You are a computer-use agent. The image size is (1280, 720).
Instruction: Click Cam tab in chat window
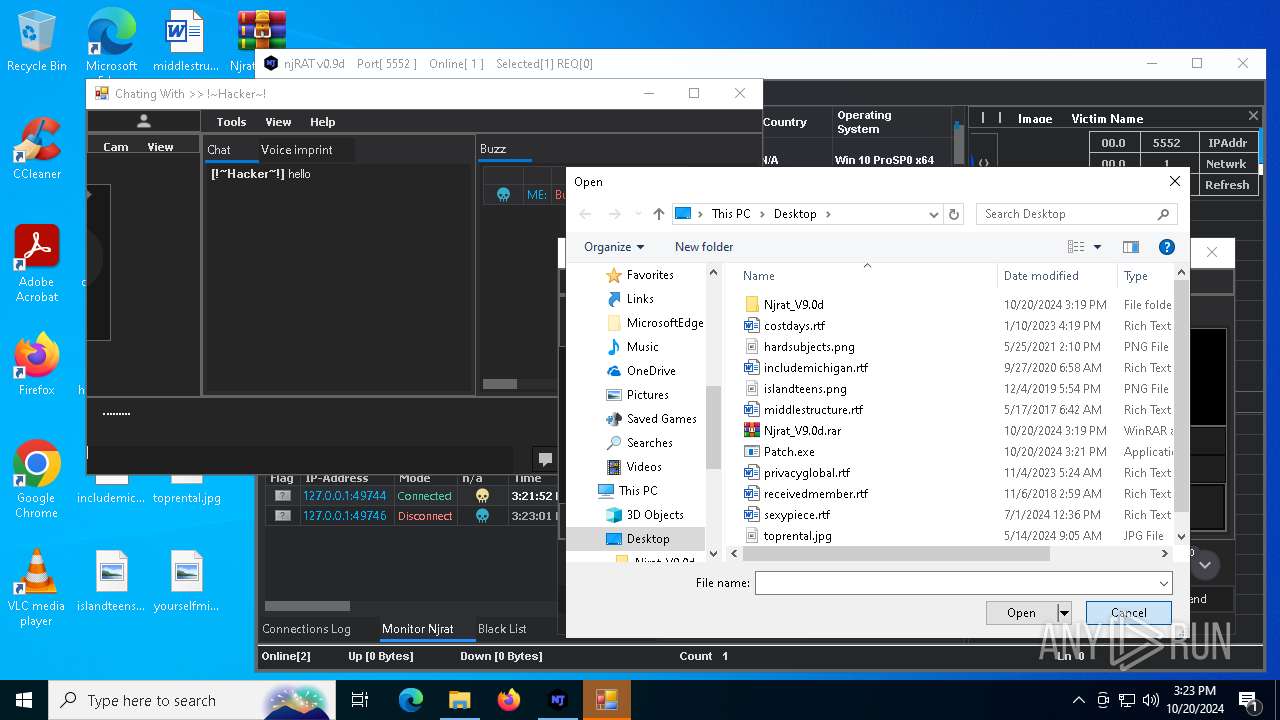(116, 147)
